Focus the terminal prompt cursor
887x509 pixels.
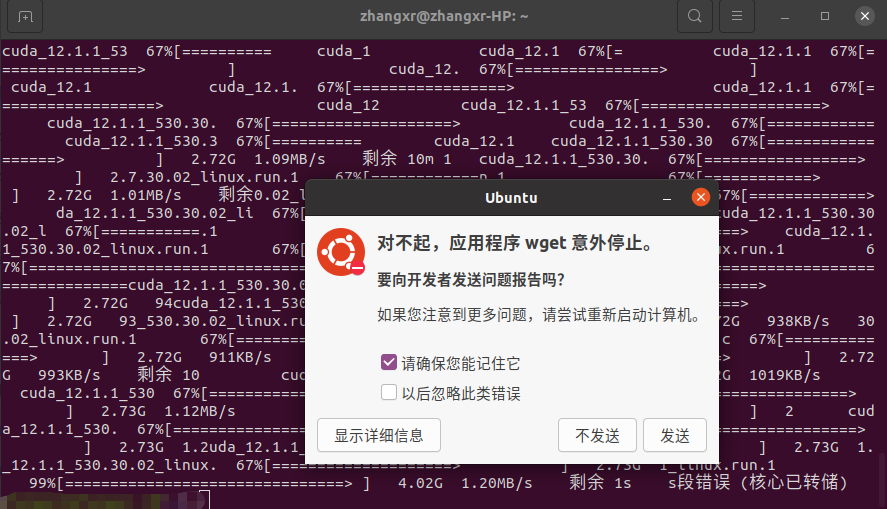tap(206, 500)
